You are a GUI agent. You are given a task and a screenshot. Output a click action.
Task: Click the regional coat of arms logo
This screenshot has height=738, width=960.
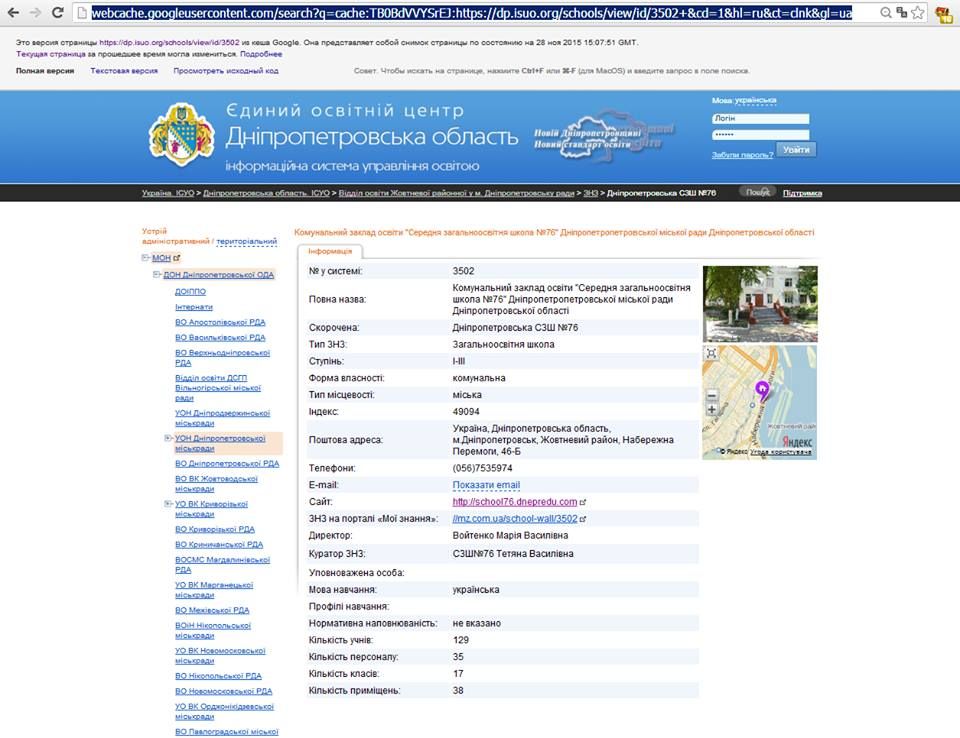[181, 134]
